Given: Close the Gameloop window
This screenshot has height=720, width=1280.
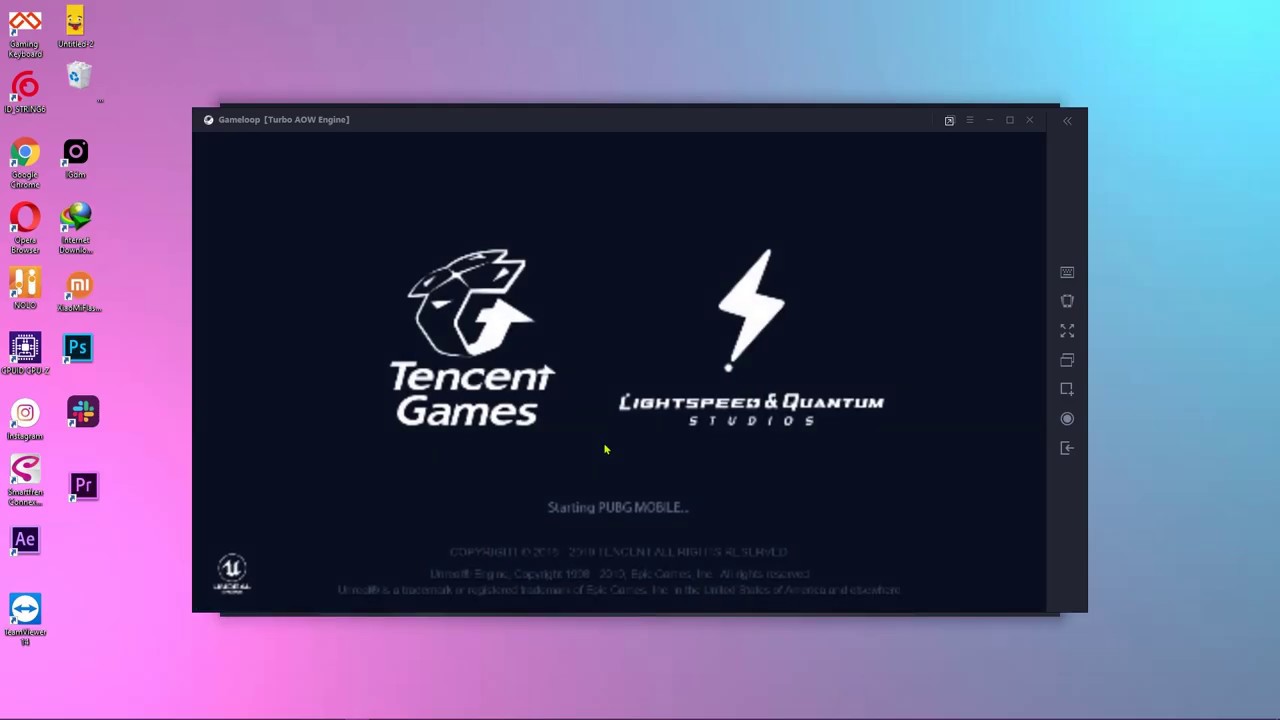Looking at the screenshot, I should coord(1029,120).
